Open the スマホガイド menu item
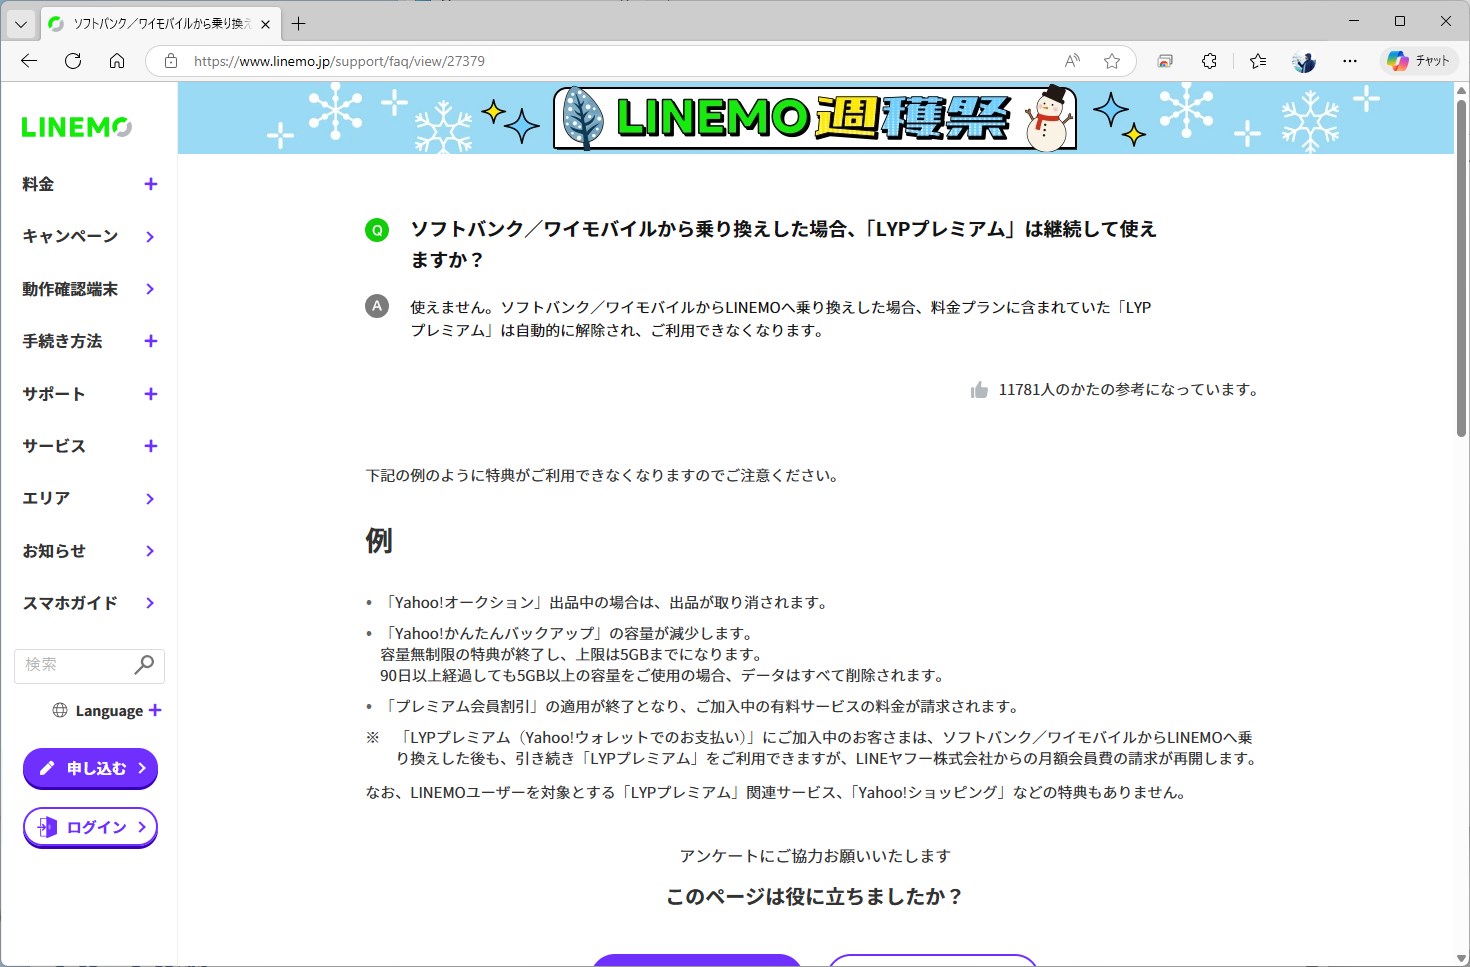Viewport: 1470px width, 967px height. pos(89,603)
